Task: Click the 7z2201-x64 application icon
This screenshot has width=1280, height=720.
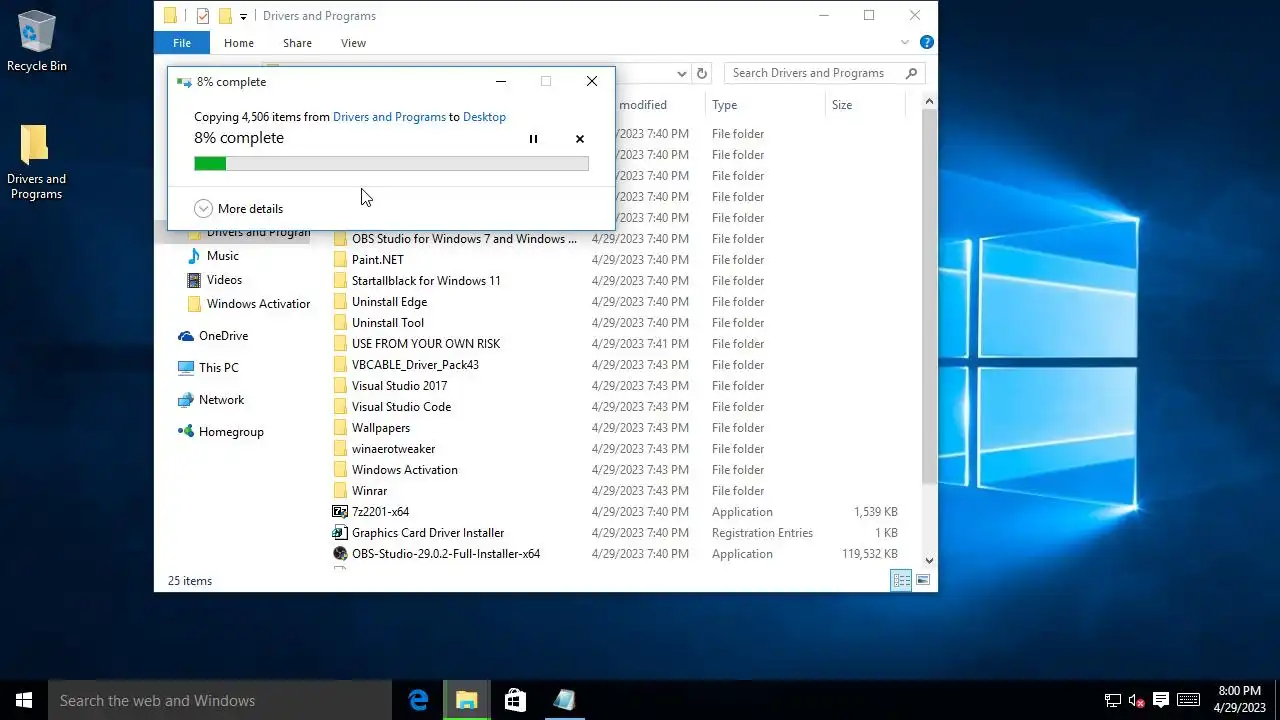Action: tap(340, 512)
